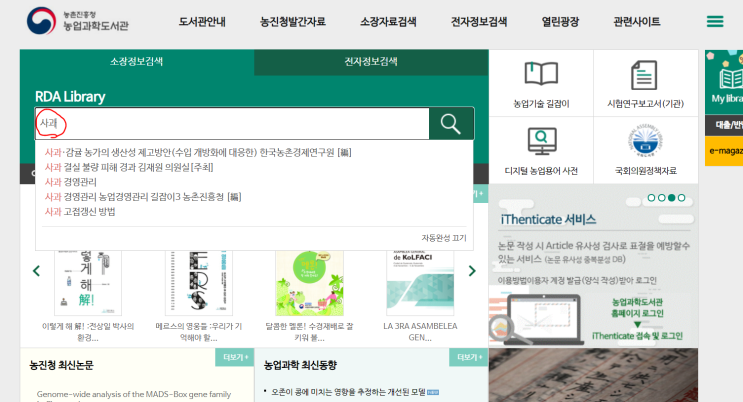Open the 시험연구보고서(기관) document icon
Screen dimensions: 743x402
pyautogui.click(x=644, y=75)
